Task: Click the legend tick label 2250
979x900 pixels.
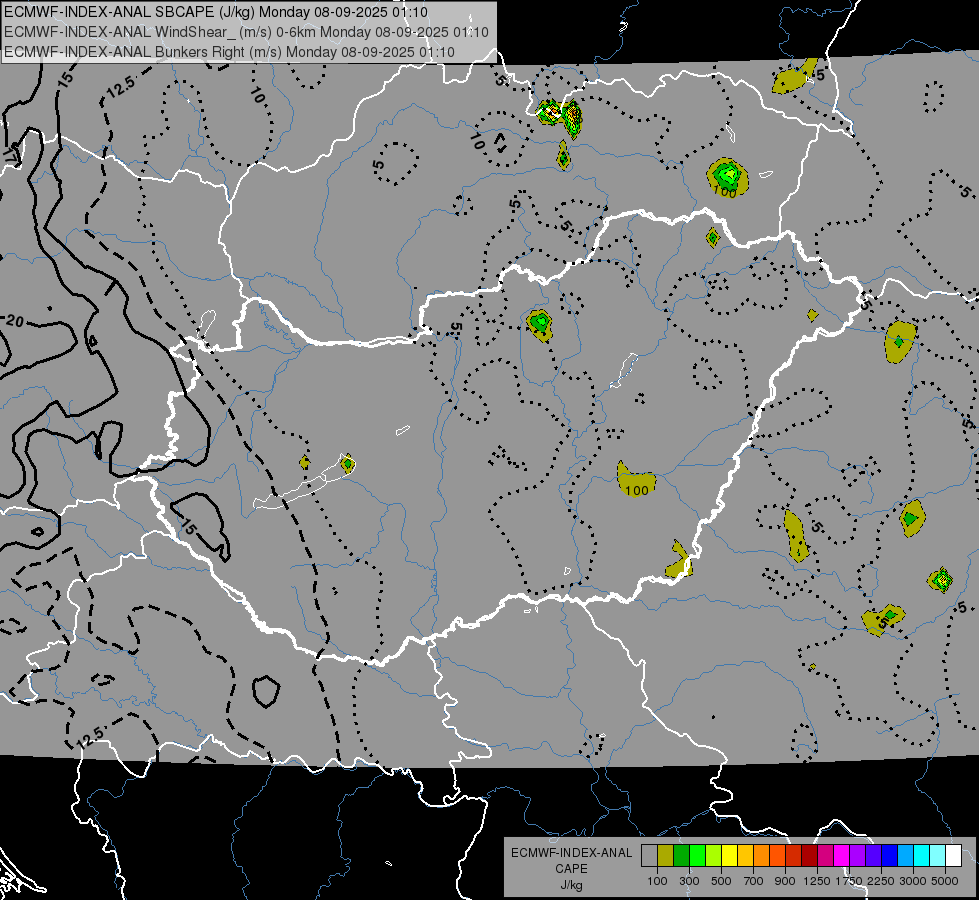Action: 880,881
